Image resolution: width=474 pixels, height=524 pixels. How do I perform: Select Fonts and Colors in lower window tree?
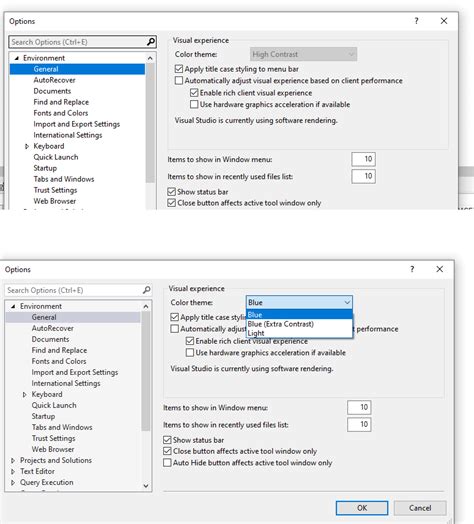point(59,361)
